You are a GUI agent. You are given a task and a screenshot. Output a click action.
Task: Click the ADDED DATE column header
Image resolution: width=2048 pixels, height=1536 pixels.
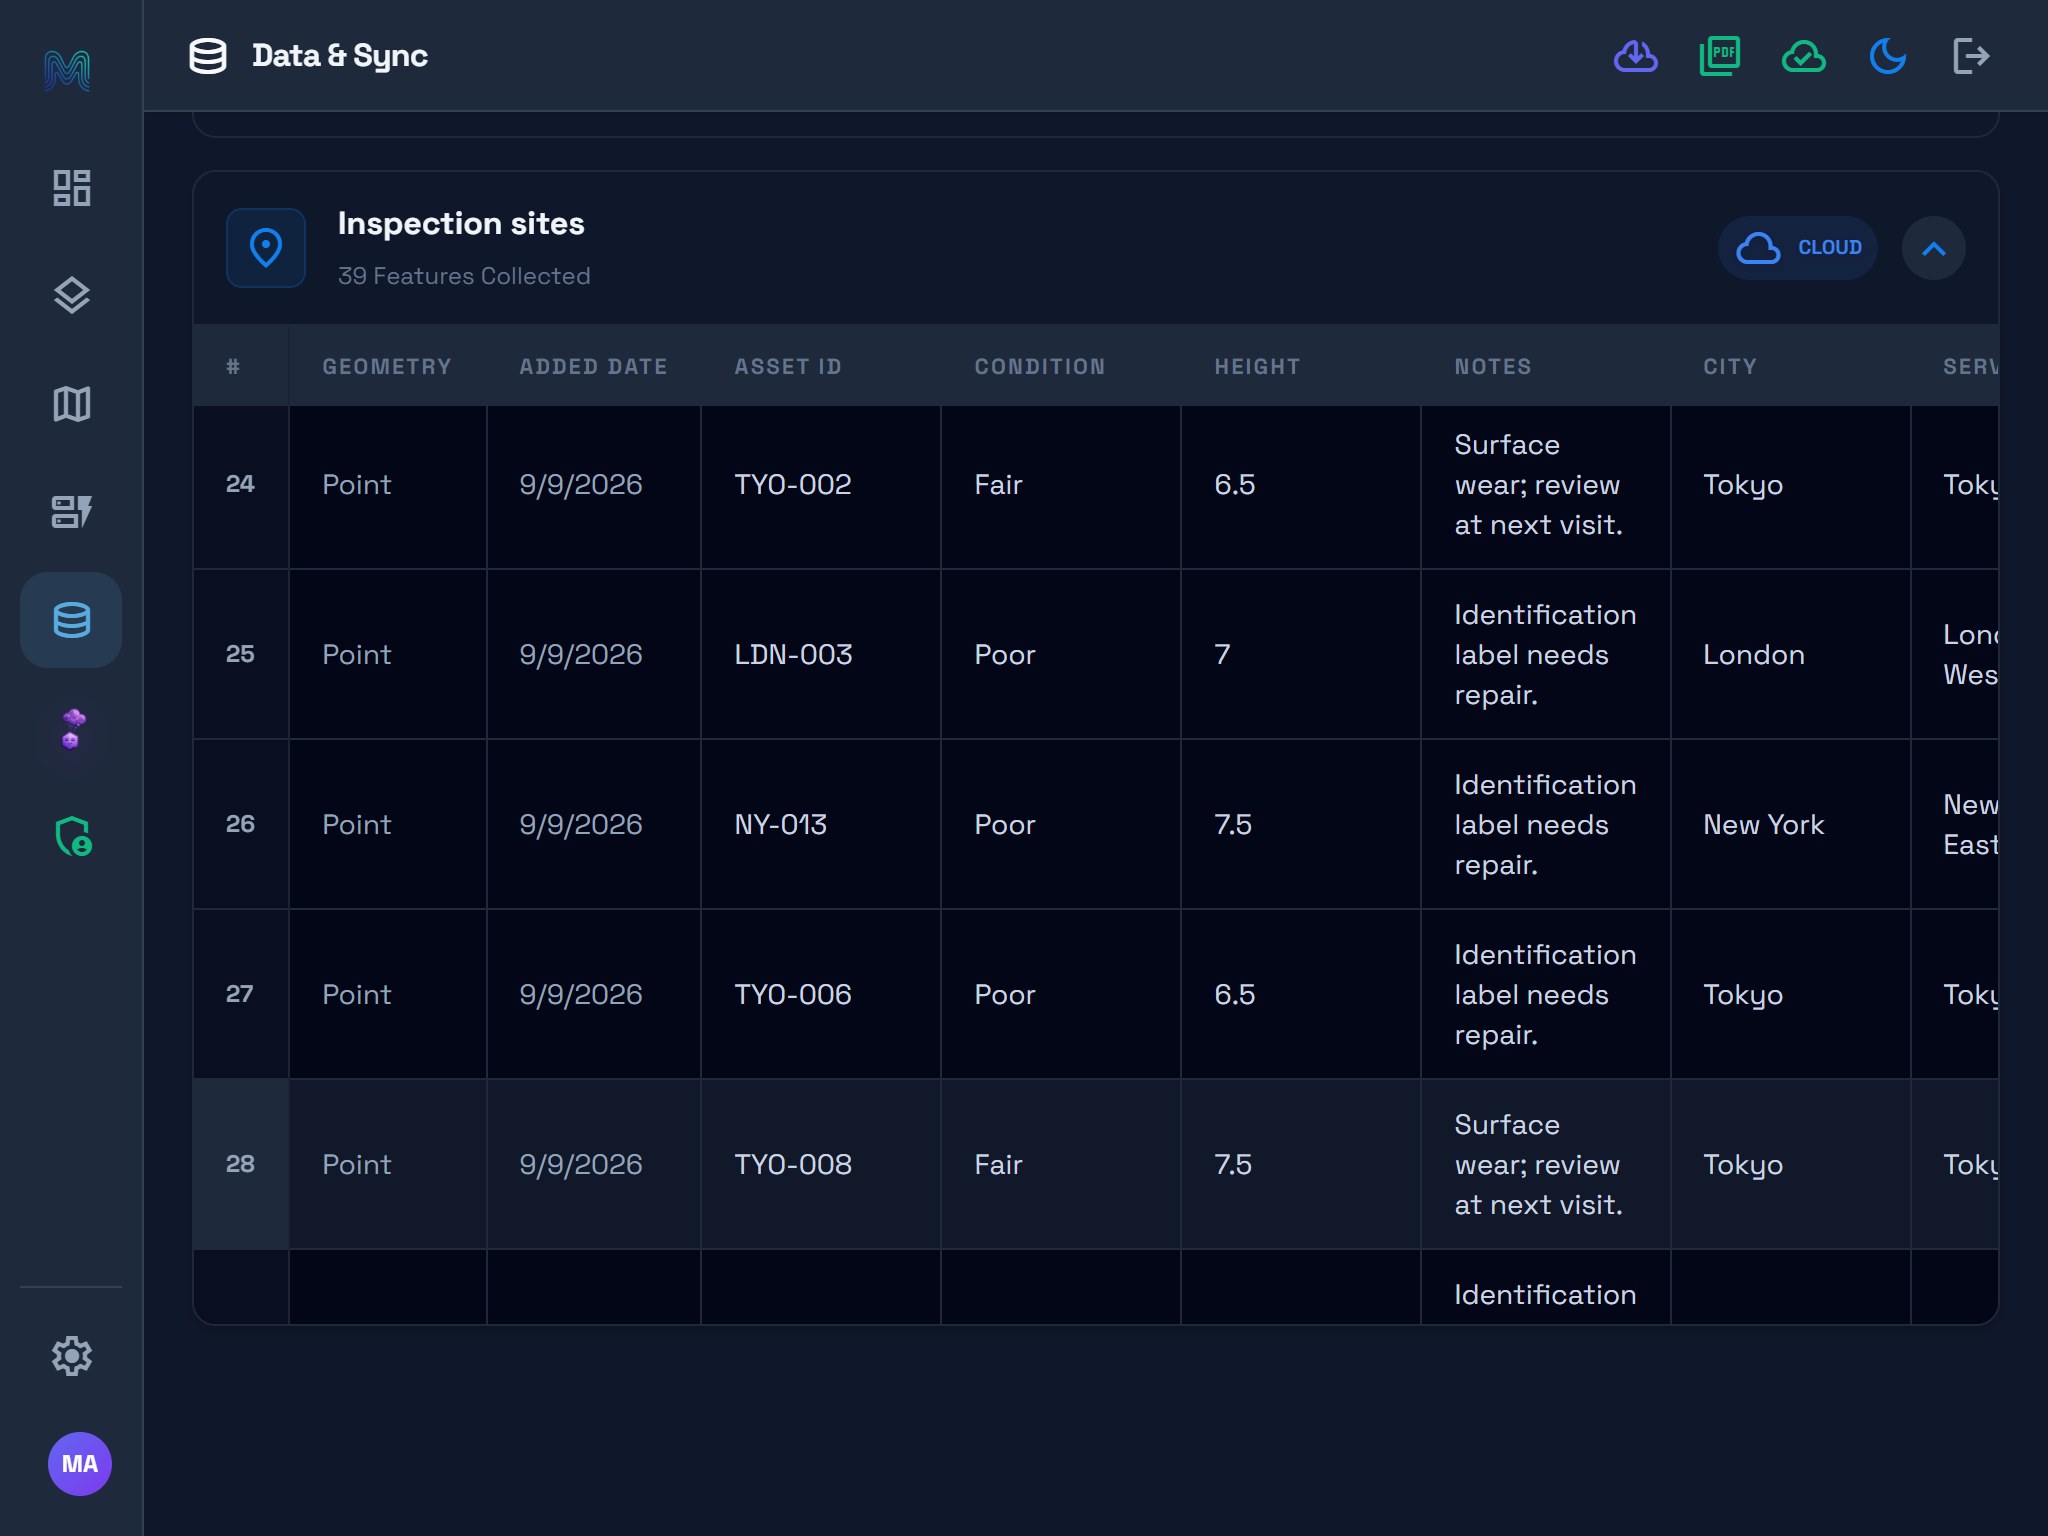(x=593, y=367)
